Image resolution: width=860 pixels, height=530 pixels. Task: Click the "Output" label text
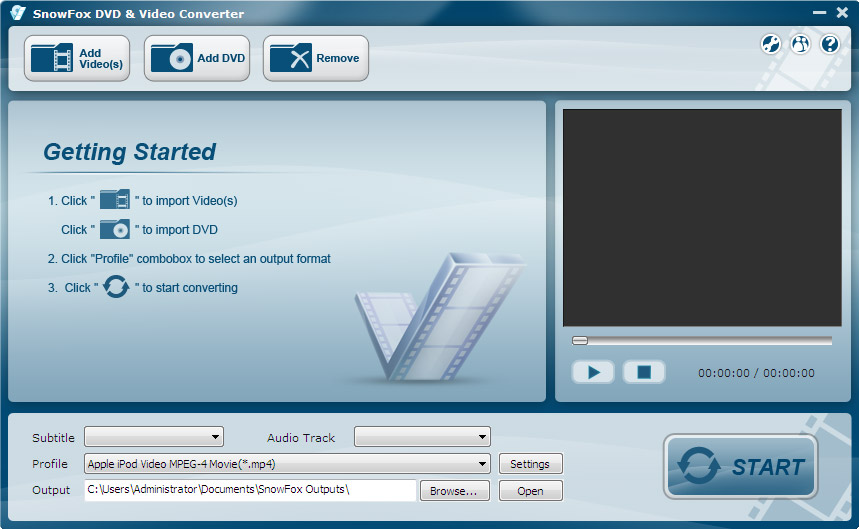(51, 490)
